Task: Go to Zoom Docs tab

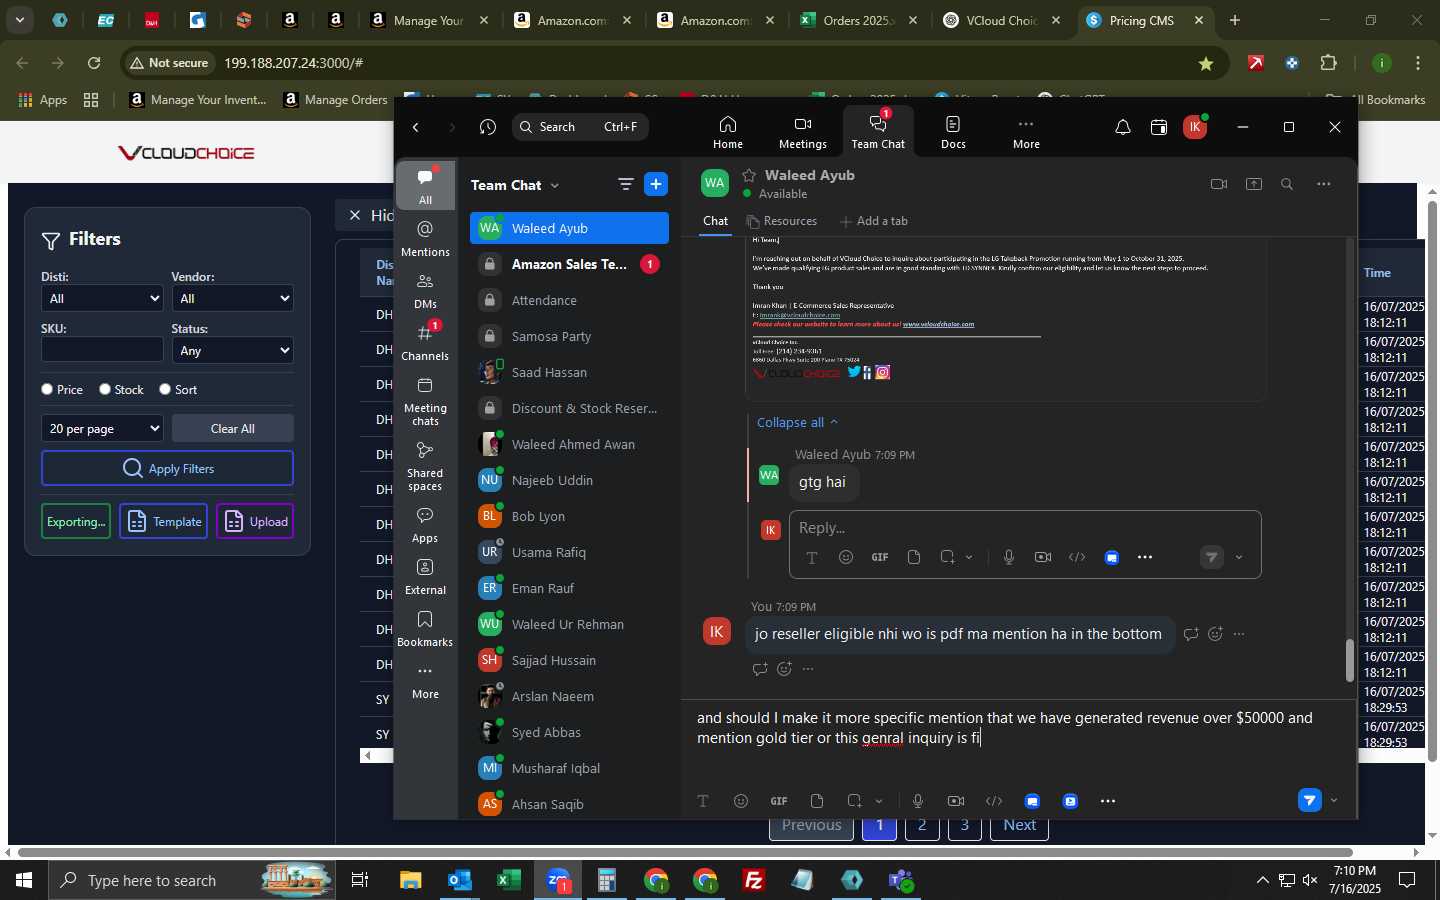Action: [x=953, y=132]
